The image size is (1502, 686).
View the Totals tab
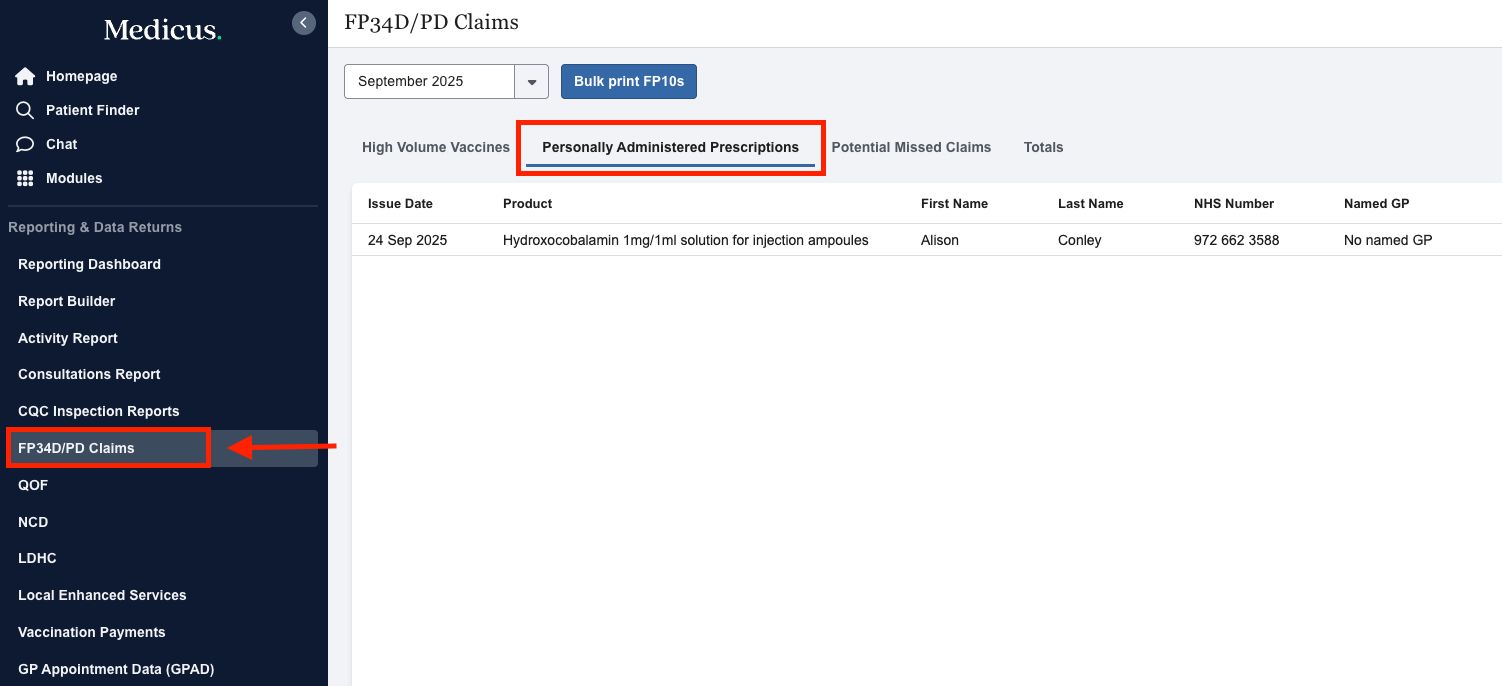1043,147
